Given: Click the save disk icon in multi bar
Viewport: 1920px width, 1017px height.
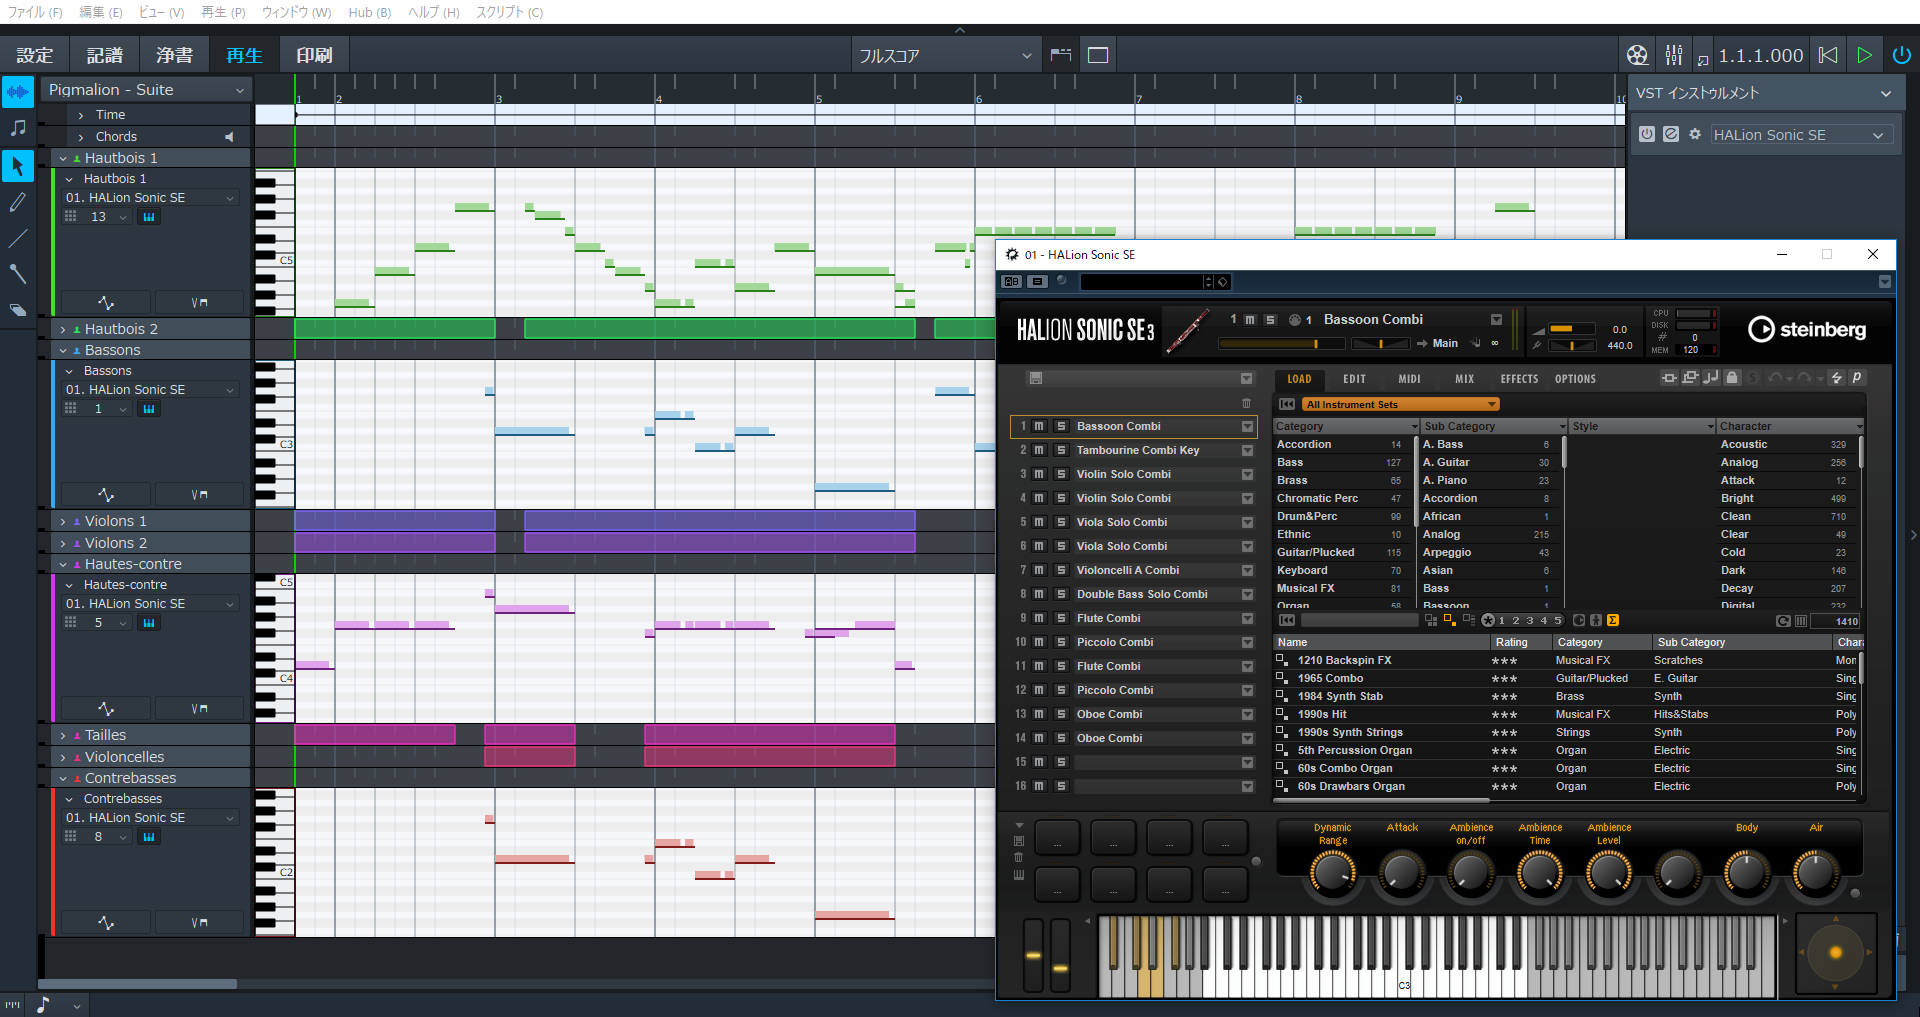Looking at the screenshot, I should [x=1036, y=378].
